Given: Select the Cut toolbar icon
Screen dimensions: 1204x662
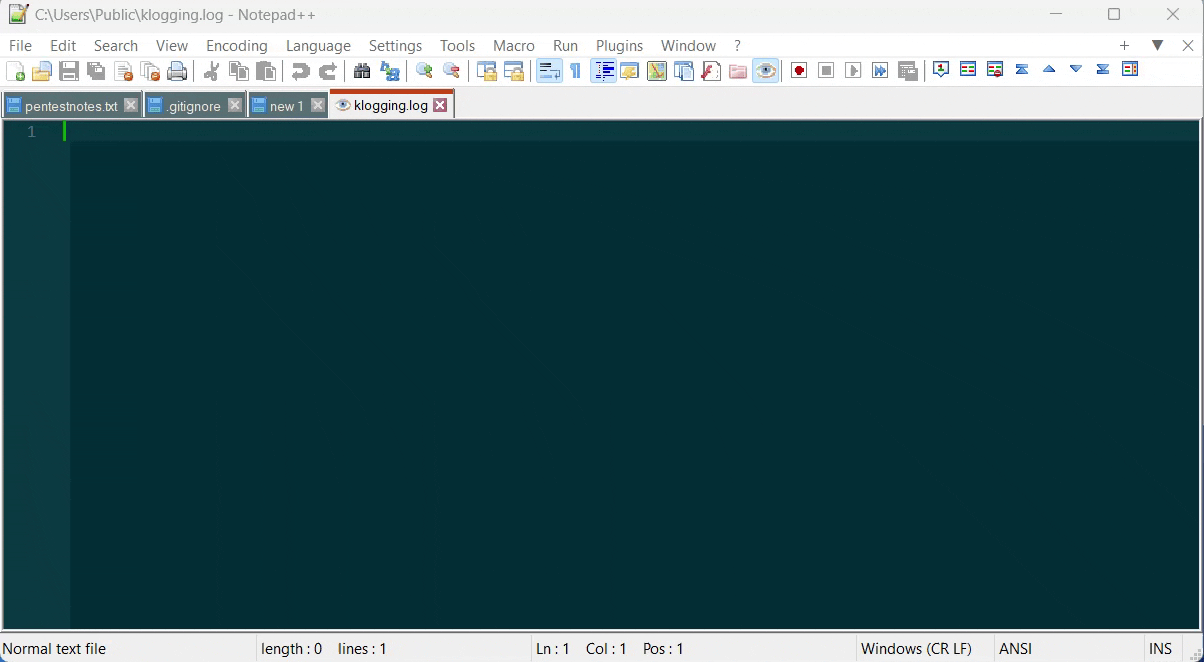Looking at the screenshot, I should tap(211, 70).
